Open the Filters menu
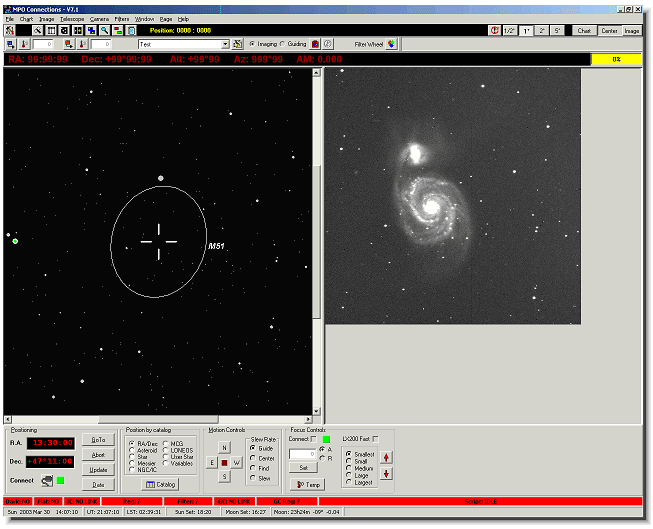 tap(122, 19)
